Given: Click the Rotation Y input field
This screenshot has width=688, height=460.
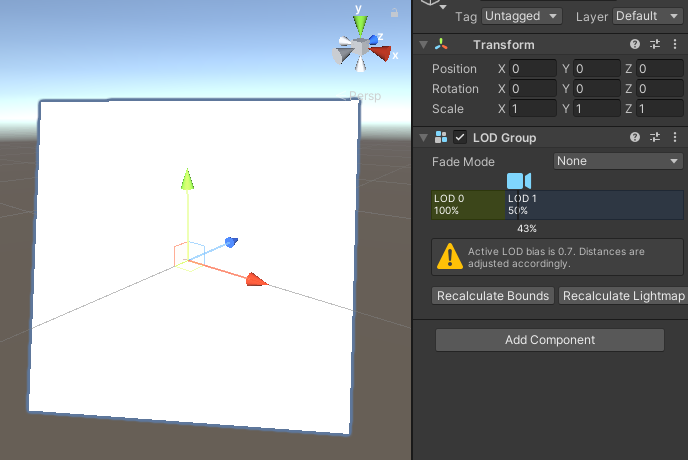Looking at the screenshot, I should (x=597, y=89).
